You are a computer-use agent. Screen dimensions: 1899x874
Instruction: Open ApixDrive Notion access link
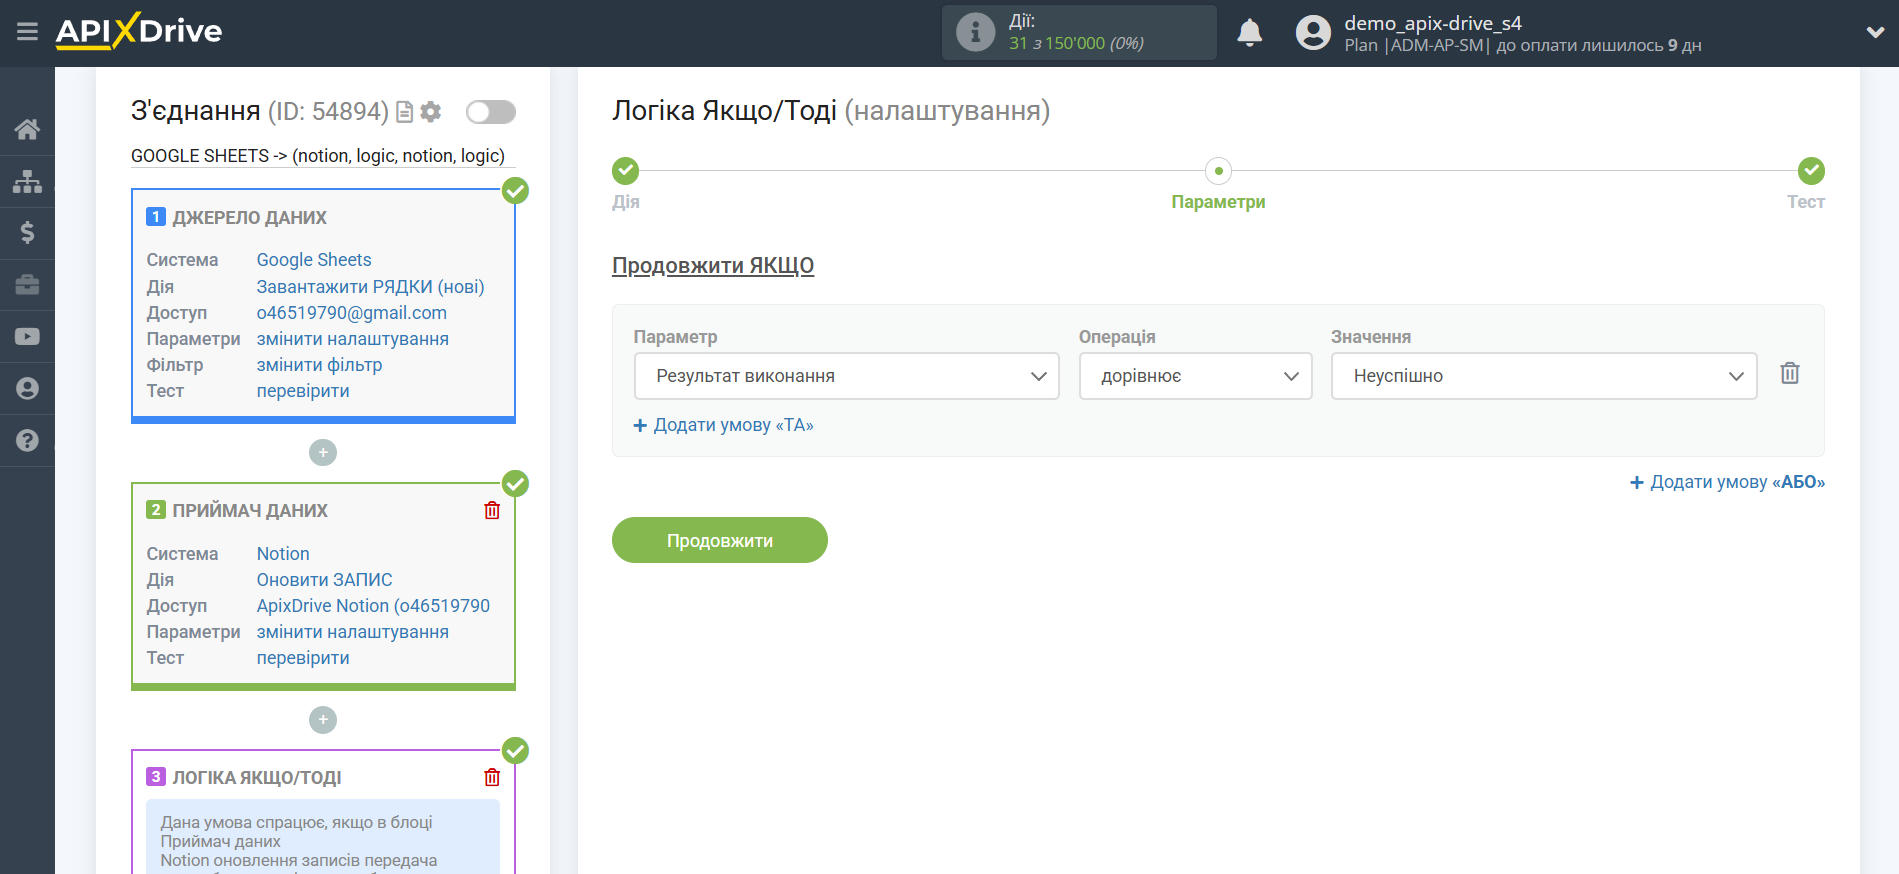373,606
